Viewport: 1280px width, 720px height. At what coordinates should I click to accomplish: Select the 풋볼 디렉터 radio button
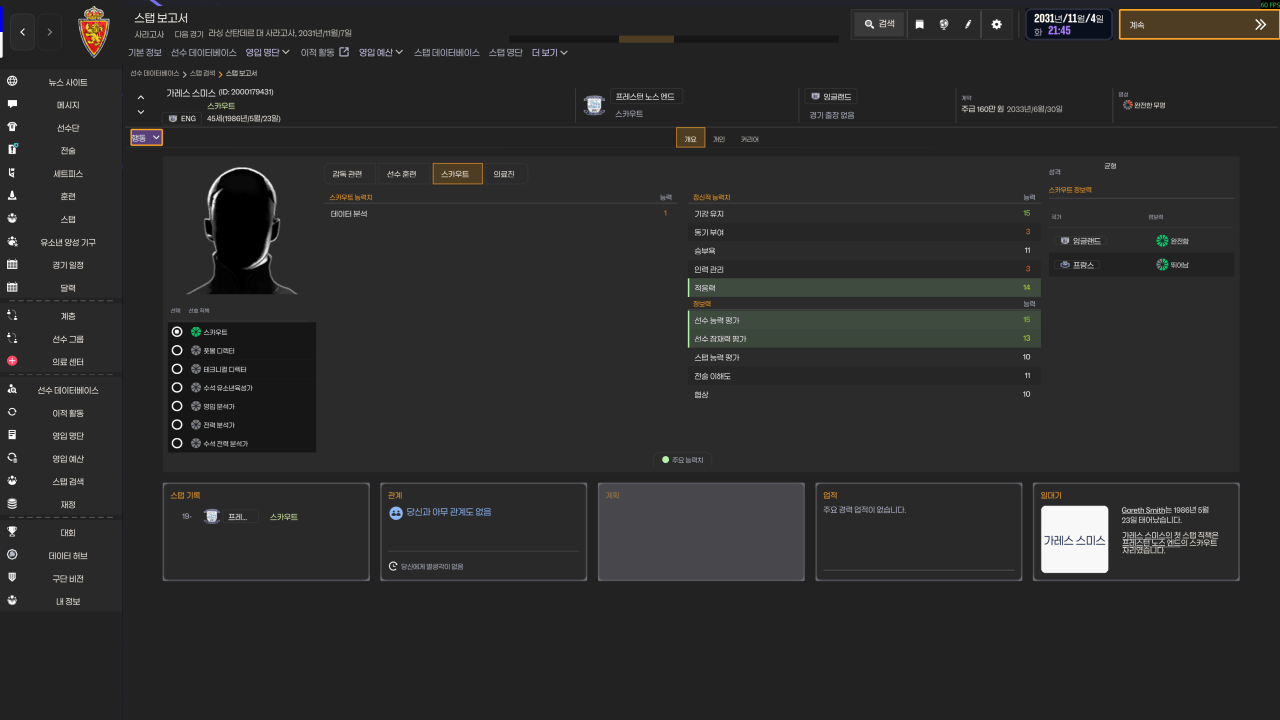(x=177, y=351)
